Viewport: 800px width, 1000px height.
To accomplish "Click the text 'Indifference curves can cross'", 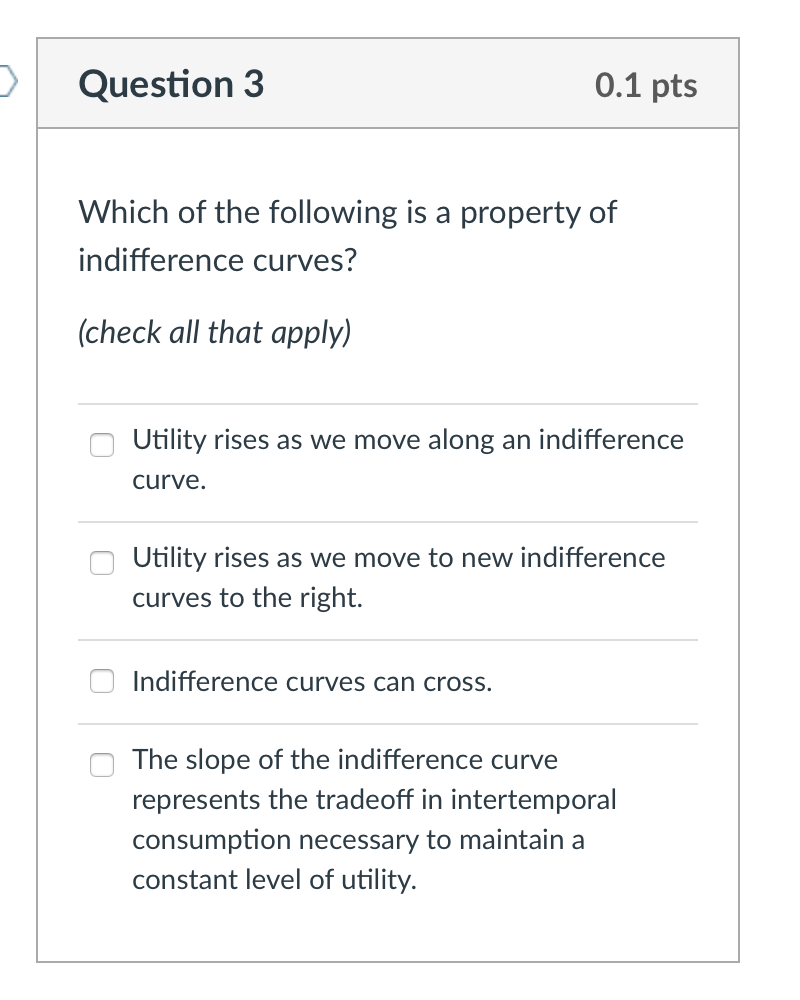I will [311, 681].
